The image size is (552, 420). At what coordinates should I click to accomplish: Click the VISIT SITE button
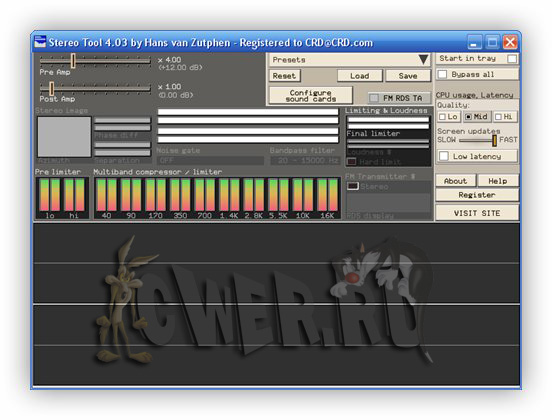point(477,213)
